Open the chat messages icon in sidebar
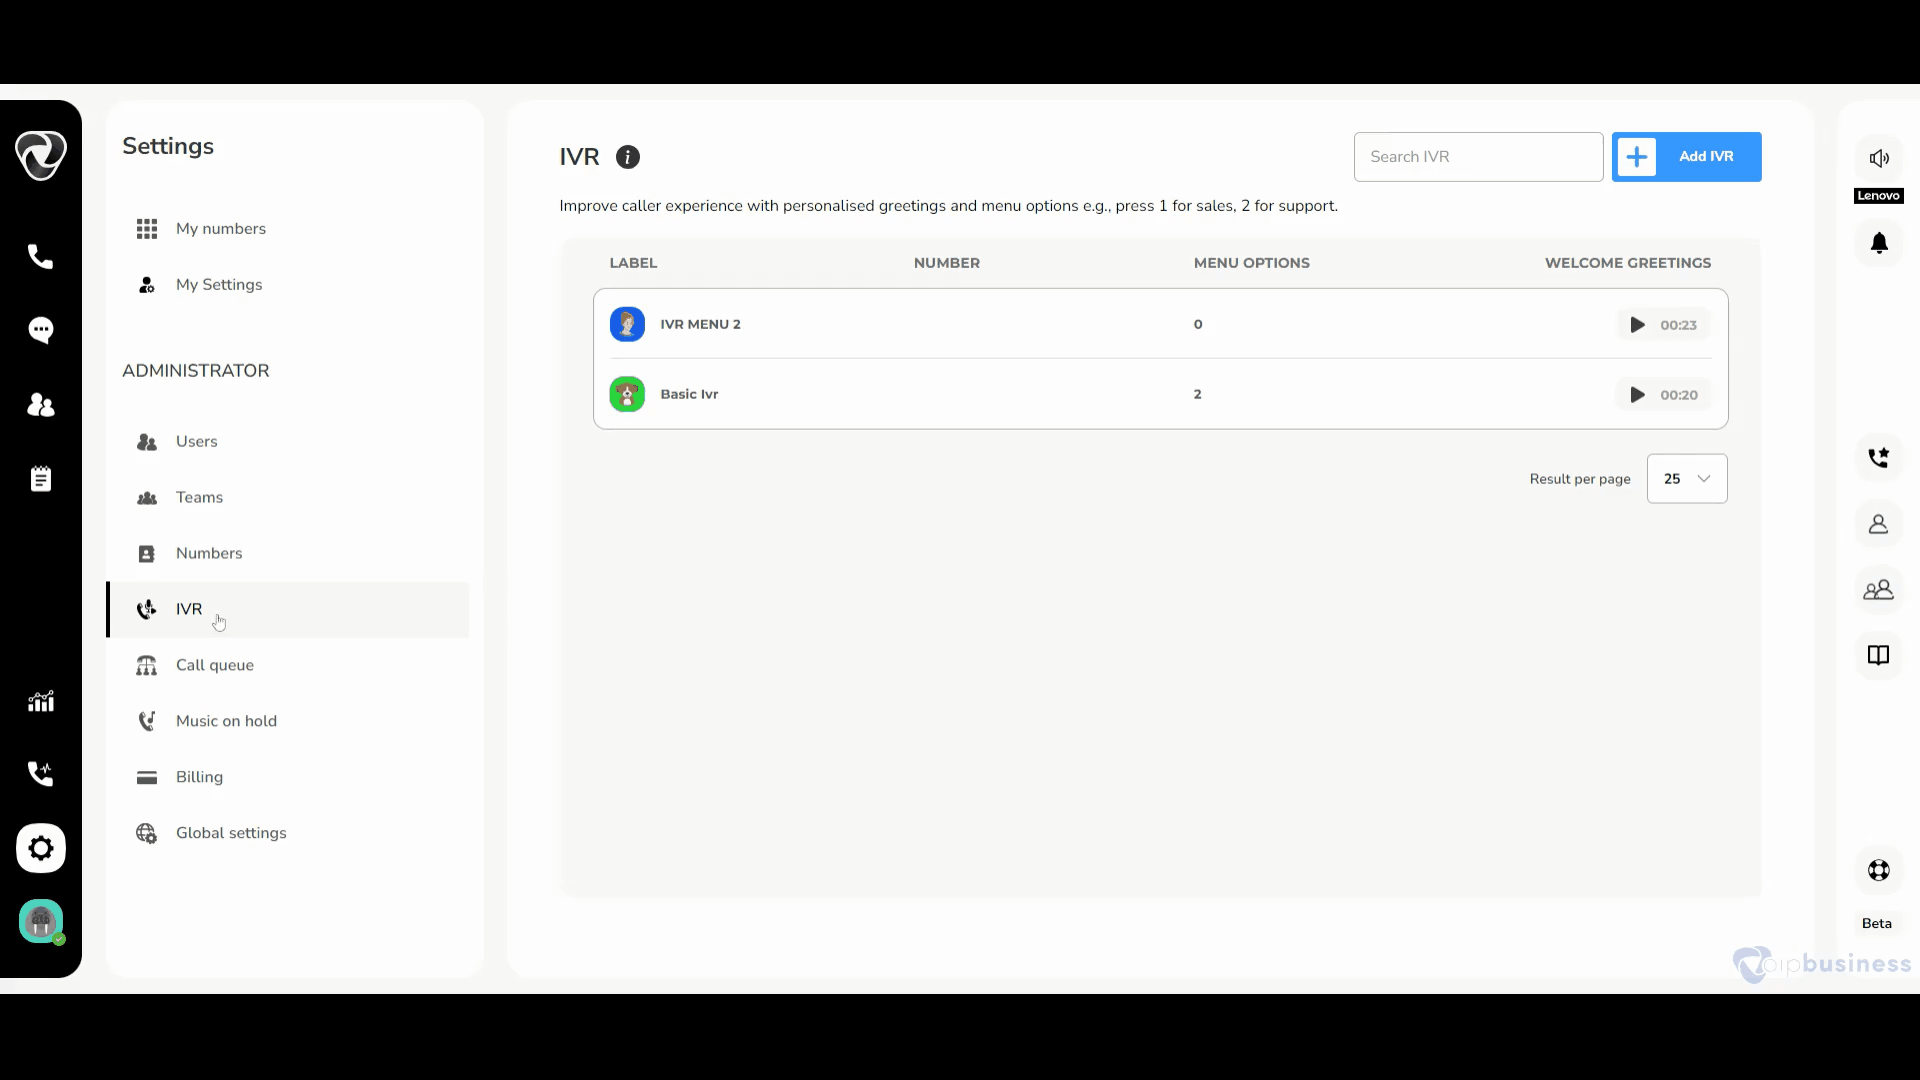The width and height of the screenshot is (1920, 1080). coord(40,330)
